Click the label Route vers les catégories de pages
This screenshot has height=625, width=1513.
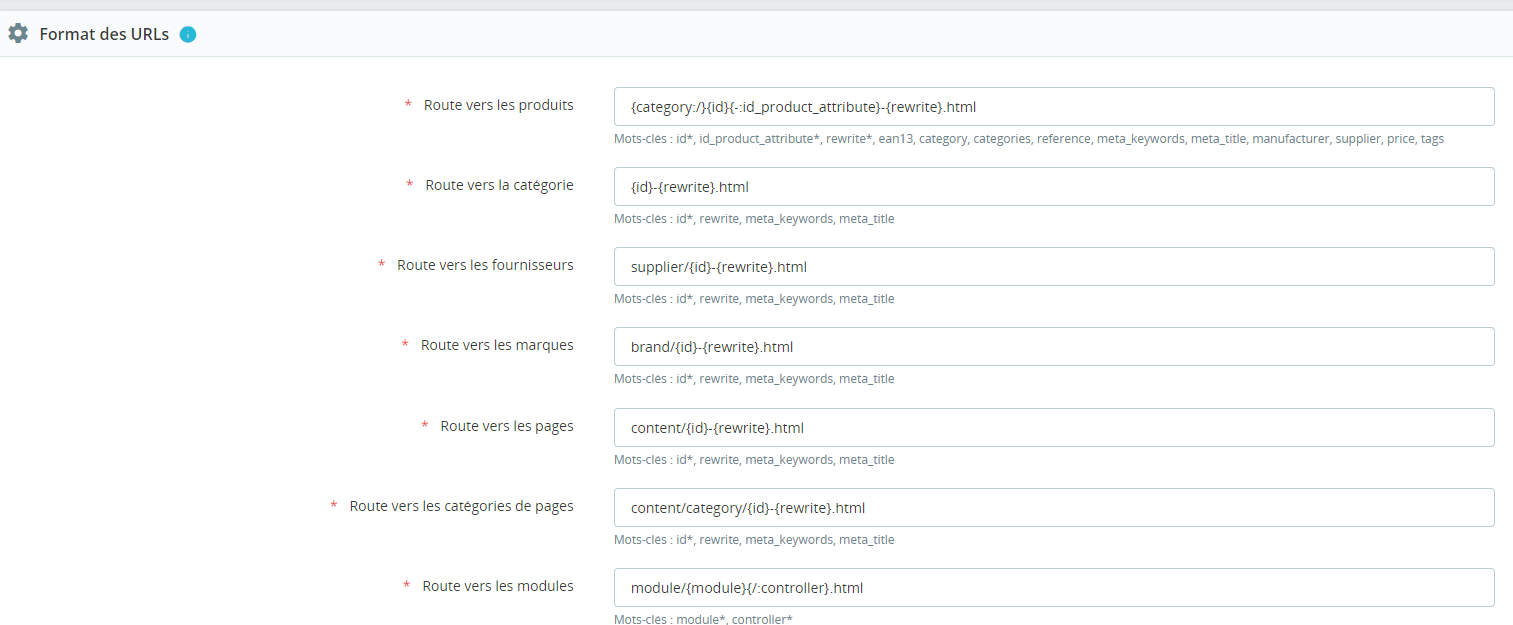click(461, 506)
